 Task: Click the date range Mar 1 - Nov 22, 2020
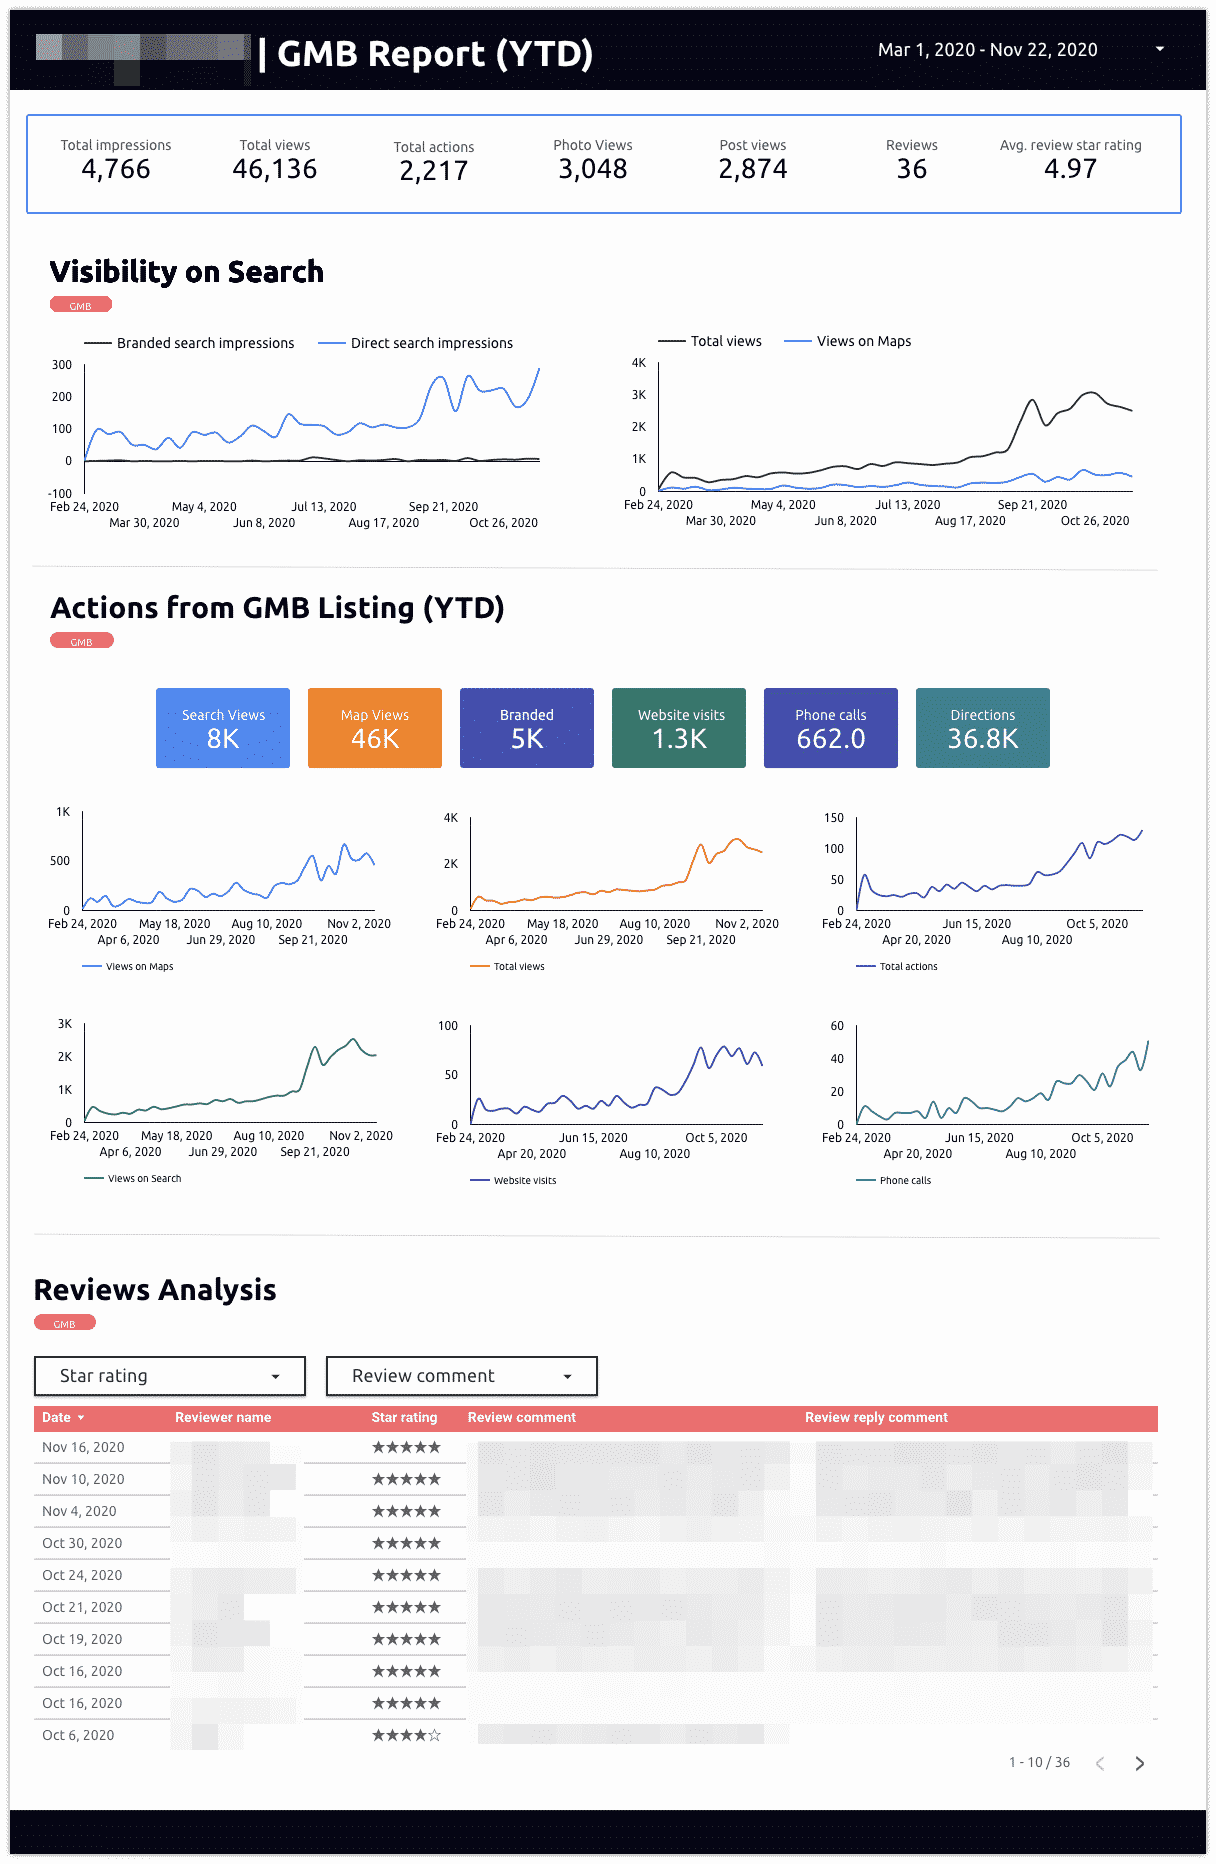tap(987, 49)
